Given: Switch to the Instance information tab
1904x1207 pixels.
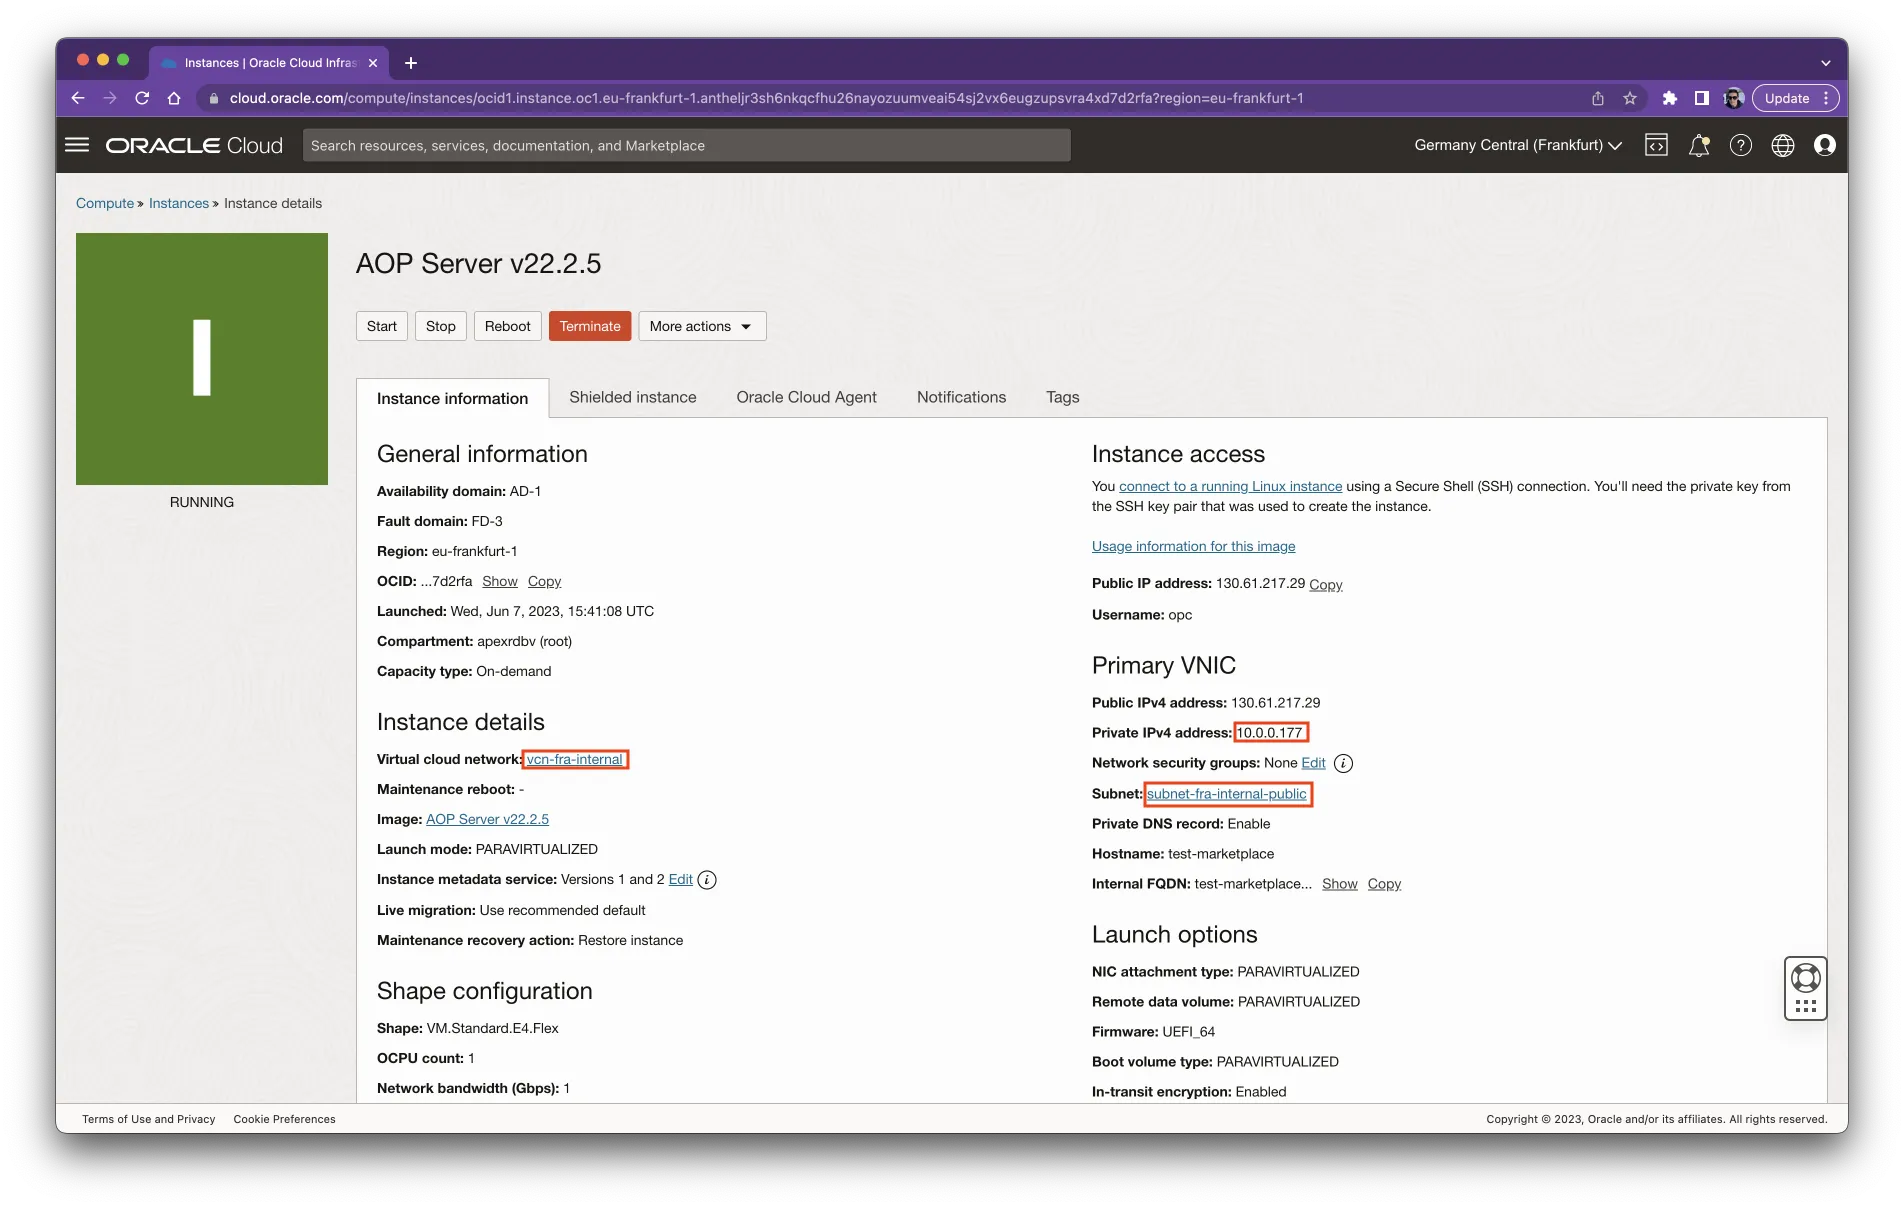Looking at the screenshot, I should 452,398.
